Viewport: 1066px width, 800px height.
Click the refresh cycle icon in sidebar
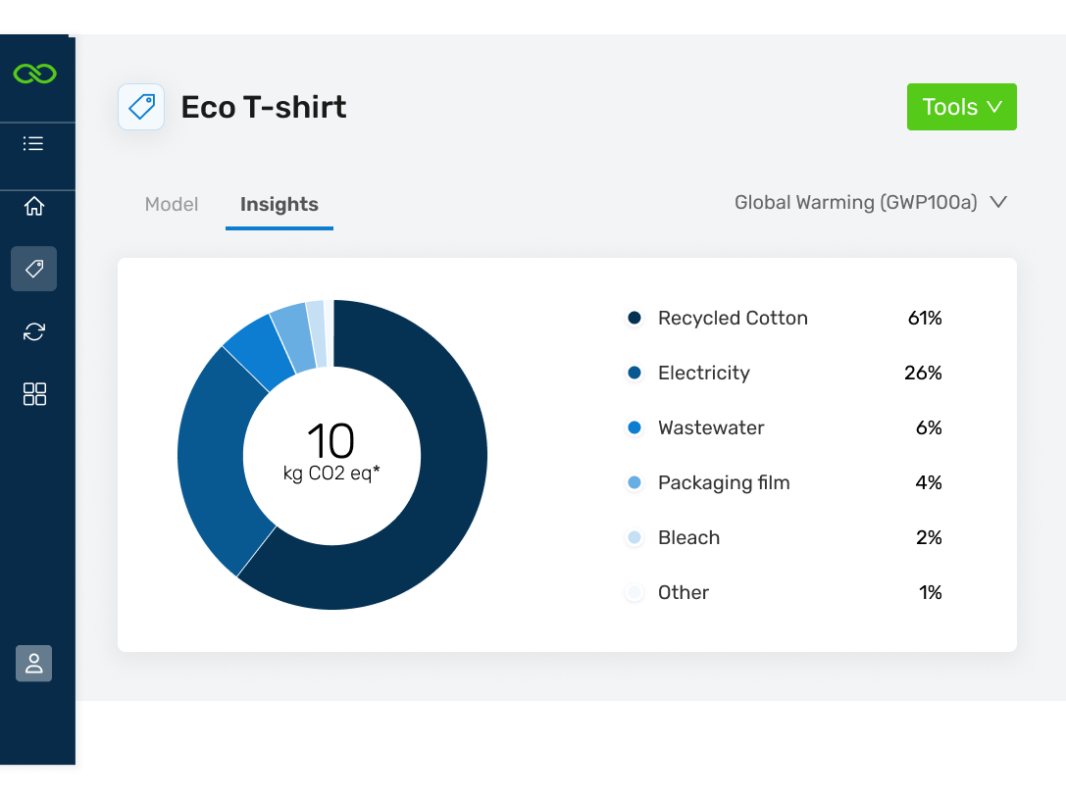34,332
